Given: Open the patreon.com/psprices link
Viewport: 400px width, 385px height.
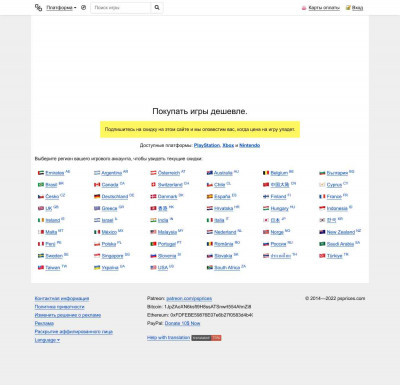Looking at the screenshot, I should [189, 298].
